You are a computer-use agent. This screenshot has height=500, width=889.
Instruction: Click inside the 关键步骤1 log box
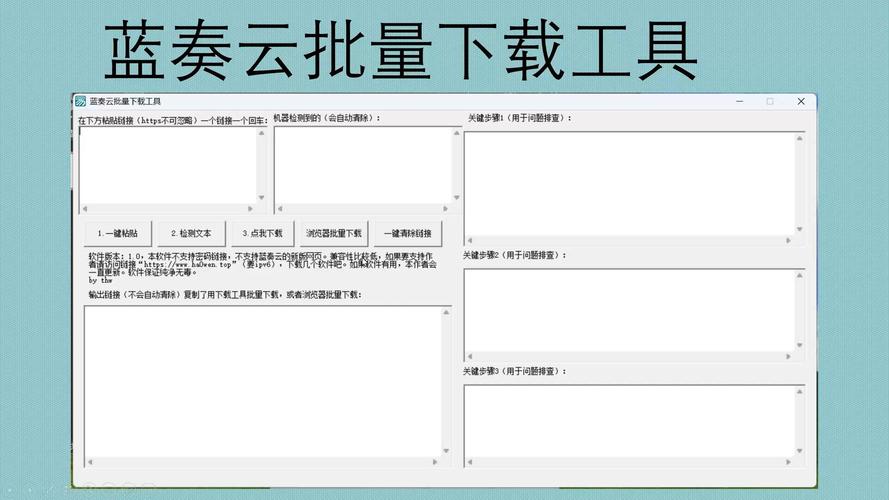pos(628,182)
